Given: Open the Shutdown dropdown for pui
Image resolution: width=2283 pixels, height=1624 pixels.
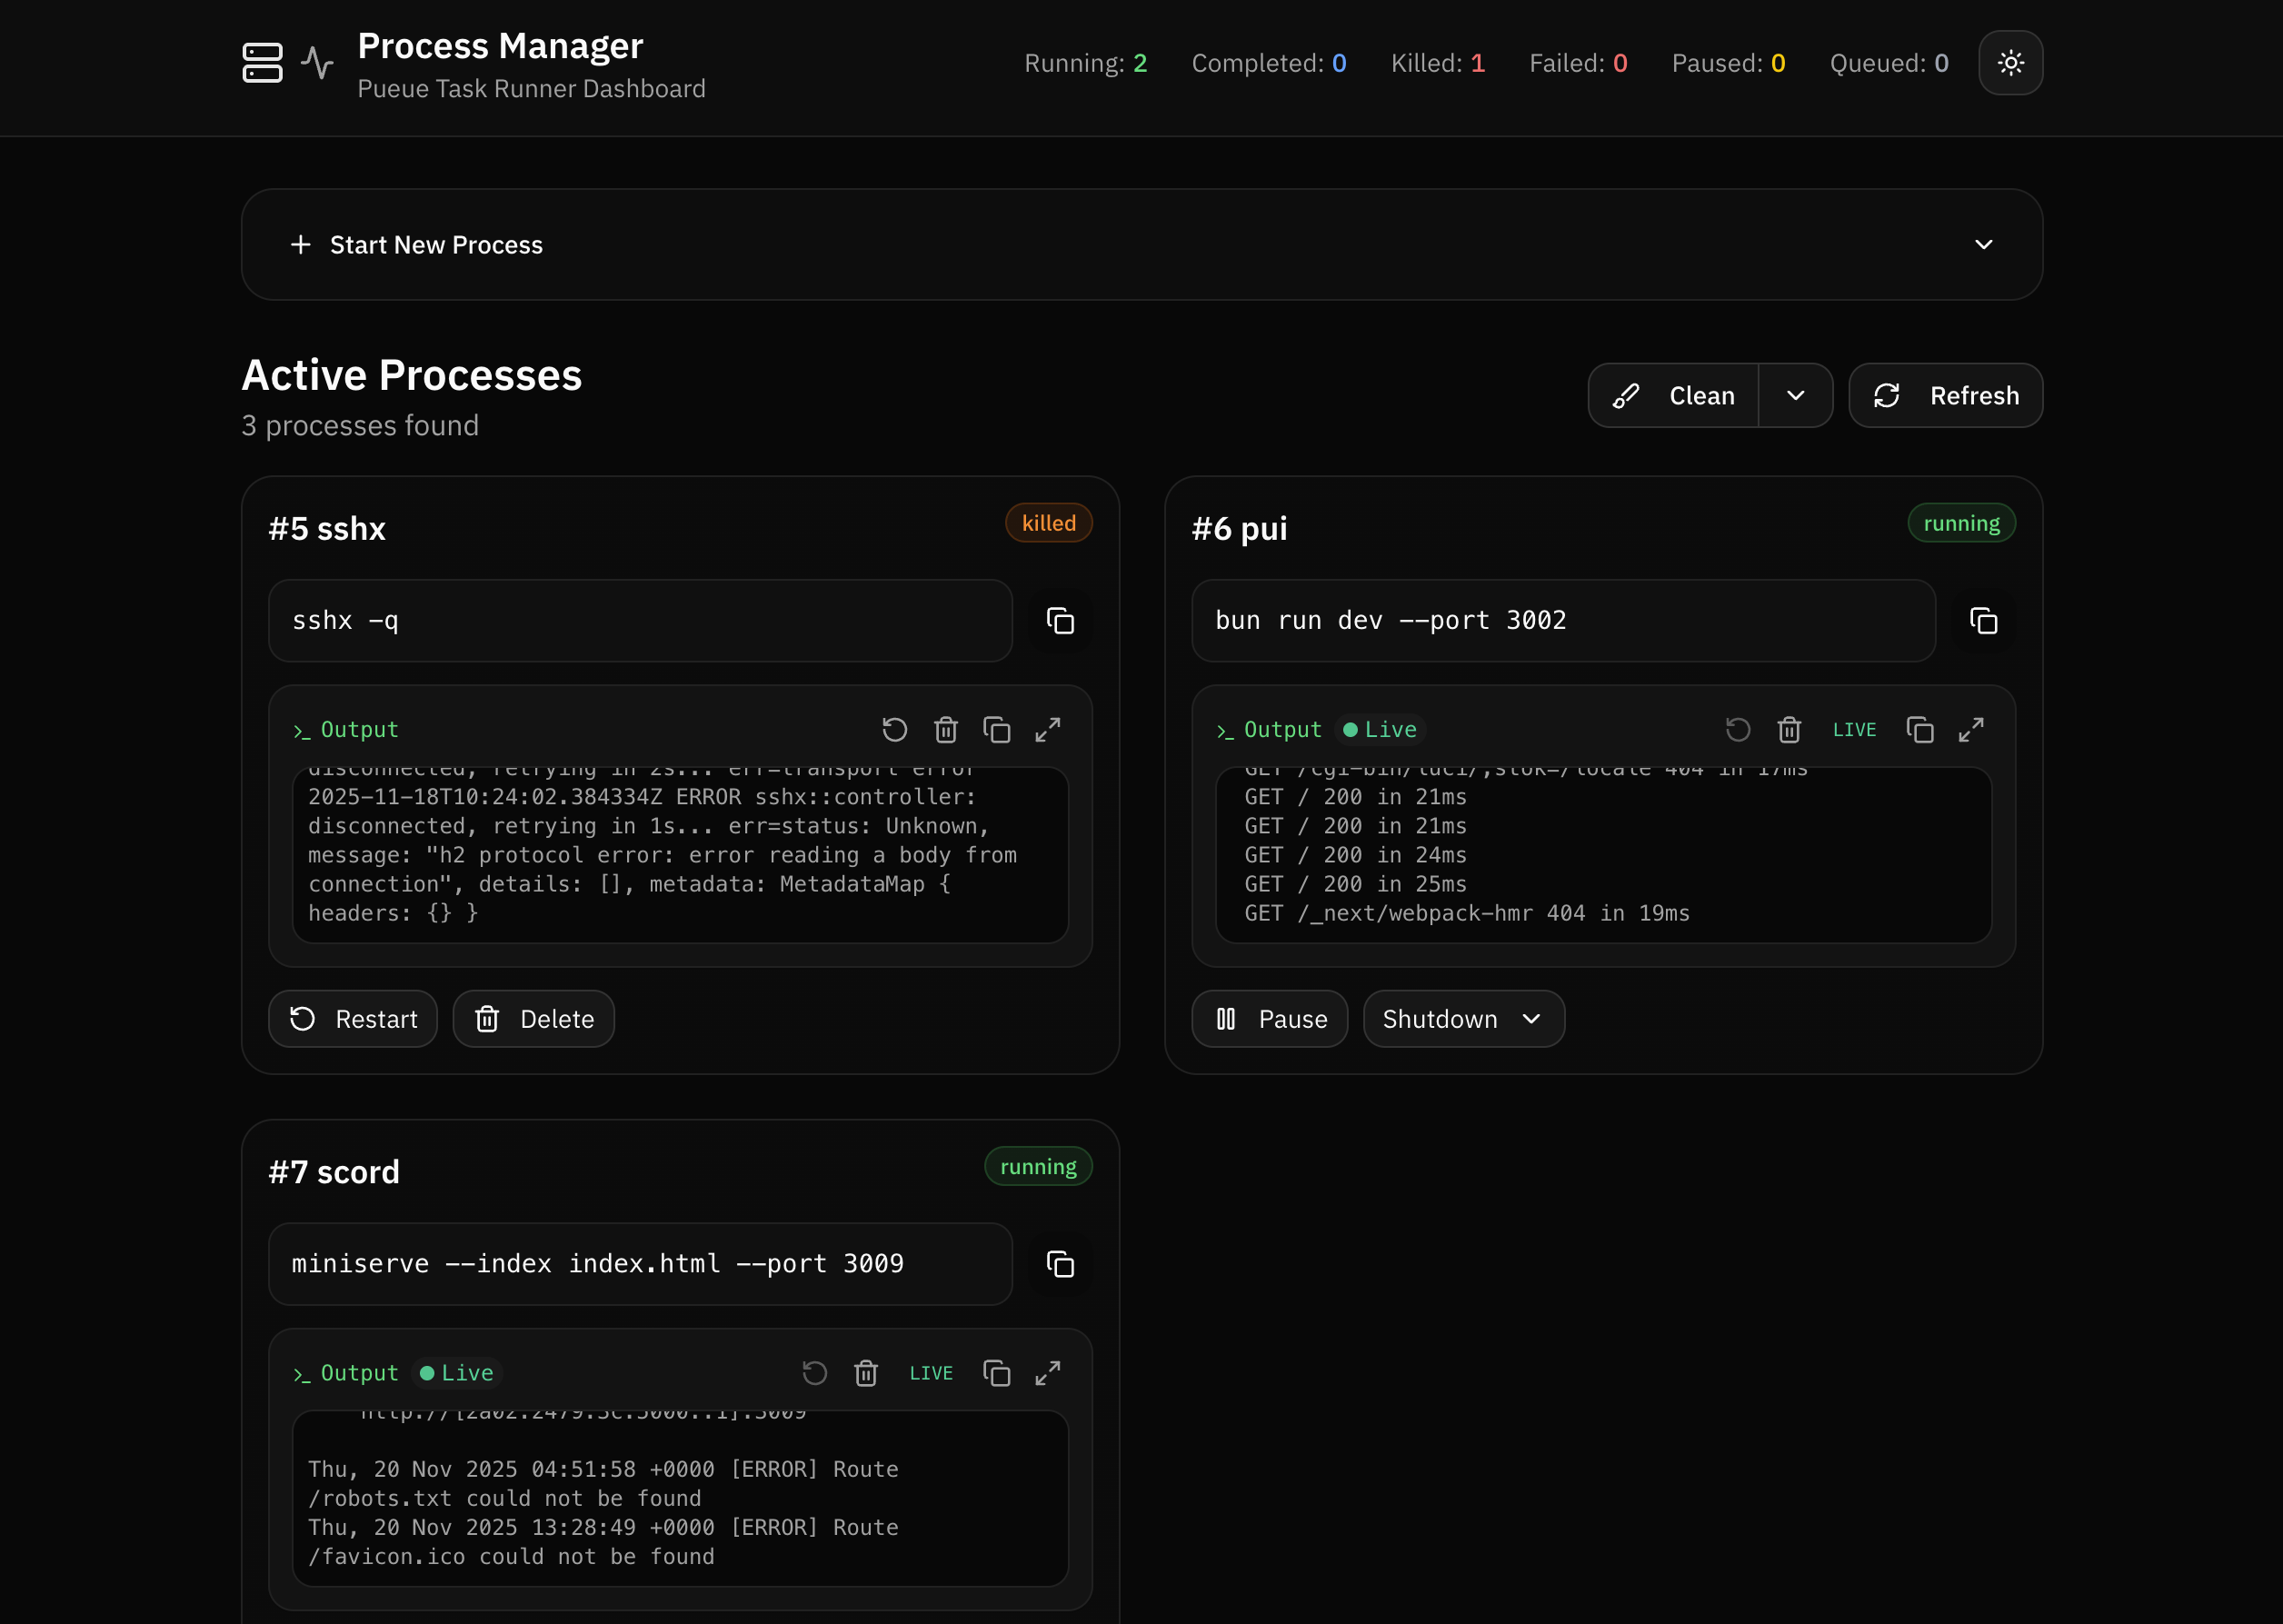Looking at the screenshot, I should point(1463,1019).
